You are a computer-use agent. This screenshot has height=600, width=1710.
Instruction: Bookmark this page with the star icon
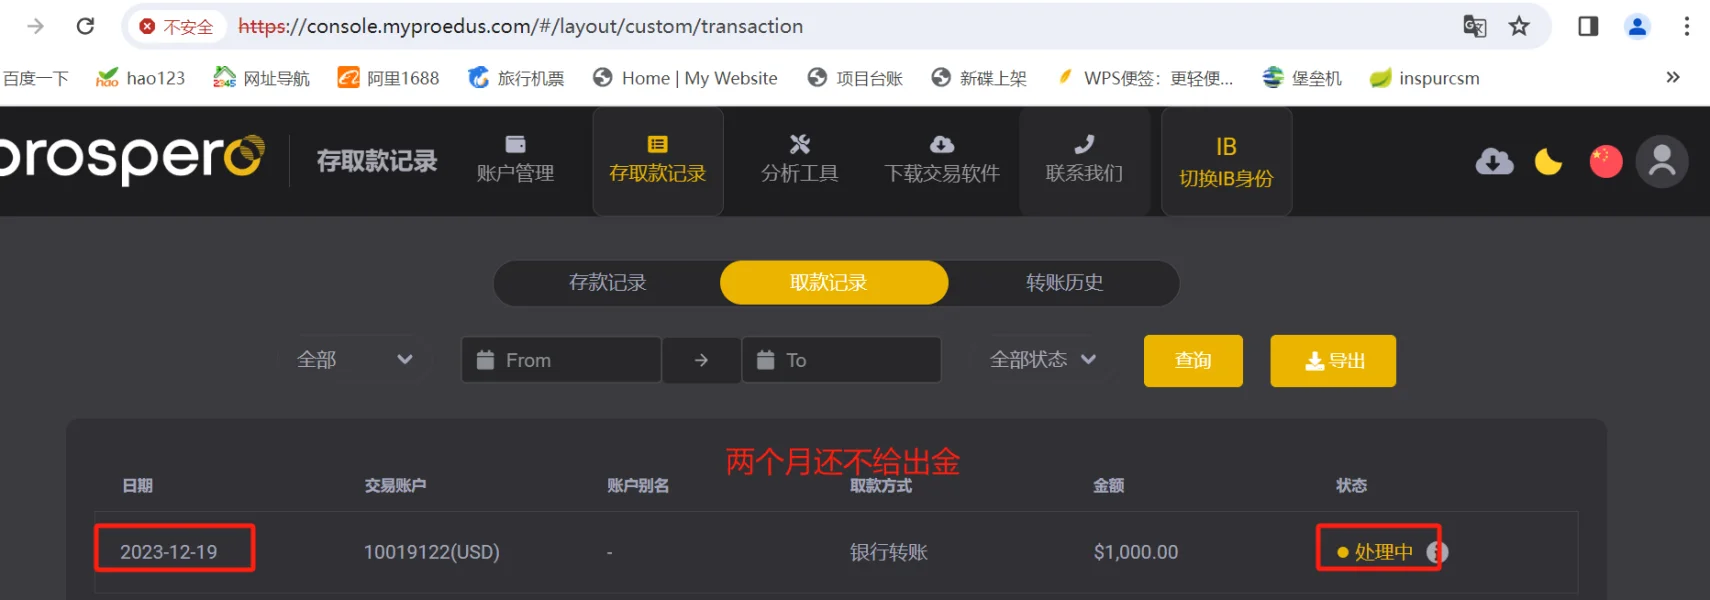pyautogui.click(x=1519, y=26)
